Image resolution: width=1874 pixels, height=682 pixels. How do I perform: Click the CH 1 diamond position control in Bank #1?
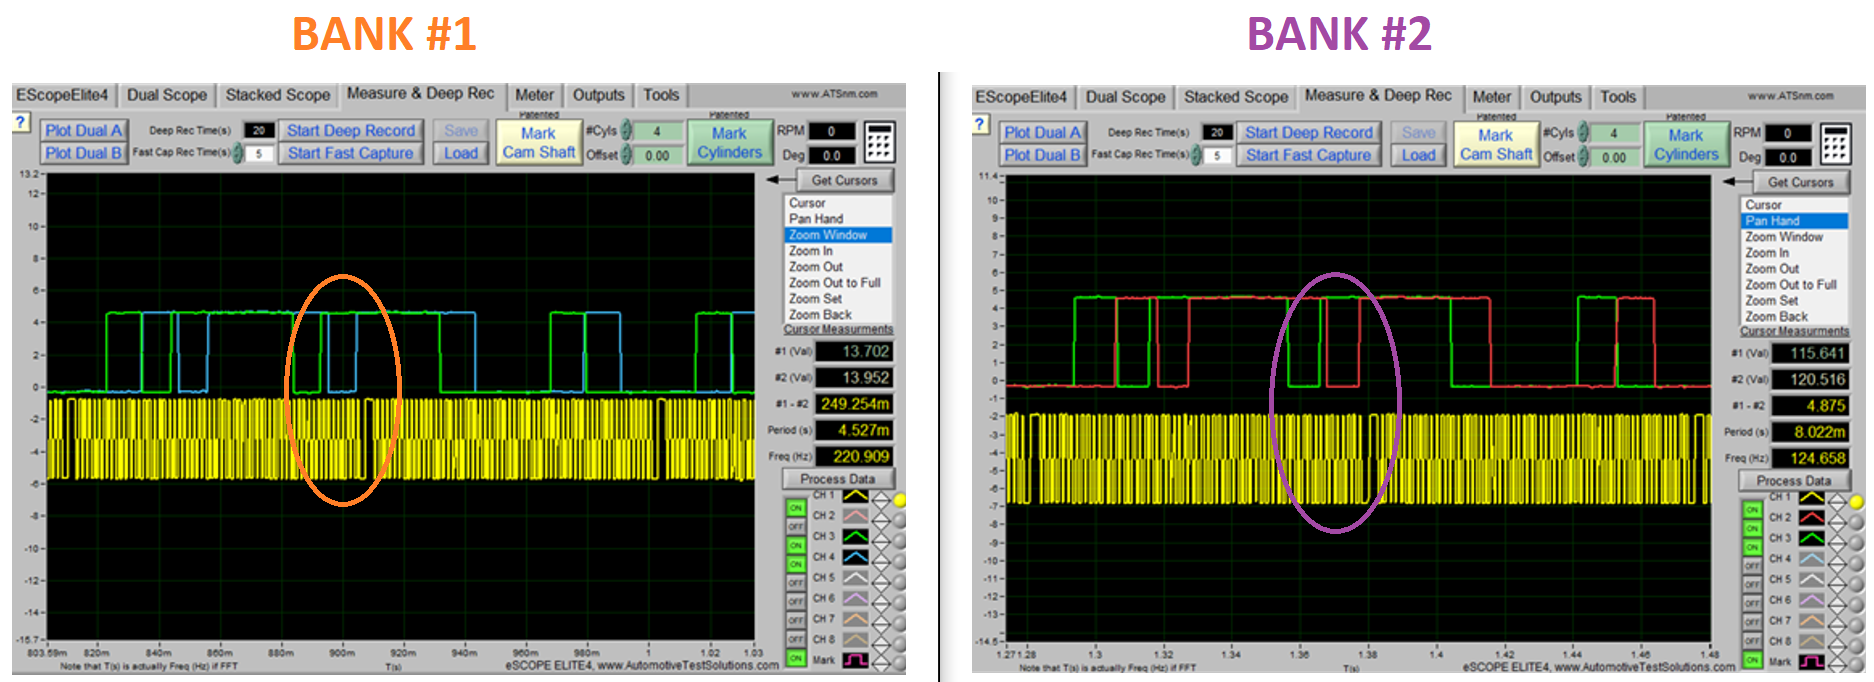click(x=881, y=499)
